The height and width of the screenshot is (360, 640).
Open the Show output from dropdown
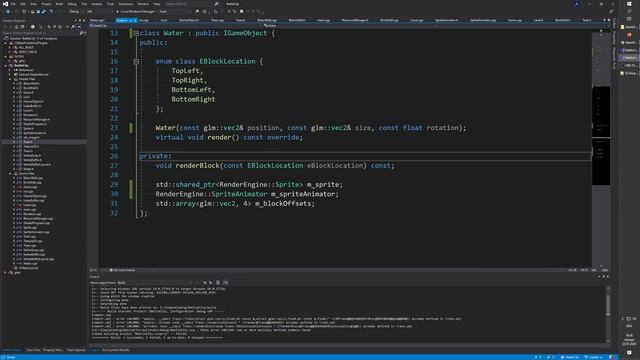(154, 282)
